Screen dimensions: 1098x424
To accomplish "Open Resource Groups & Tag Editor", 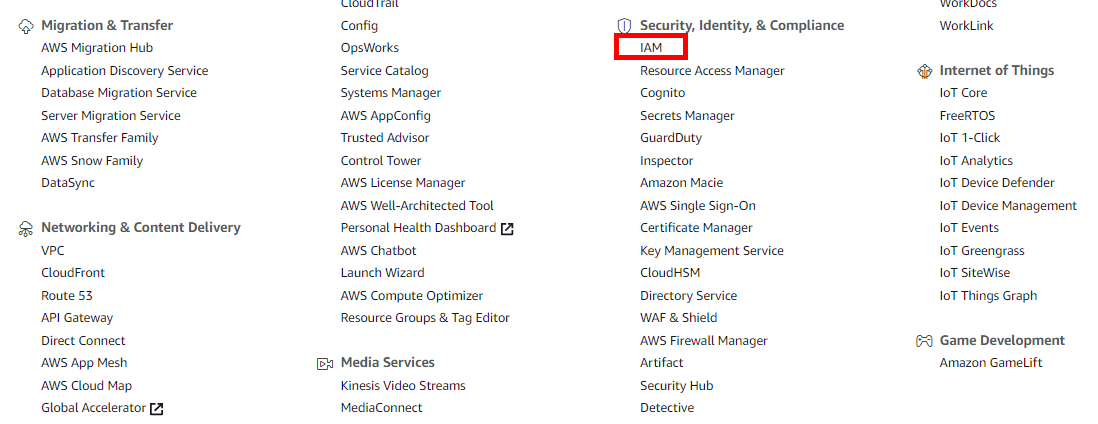I will (x=425, y=318).
